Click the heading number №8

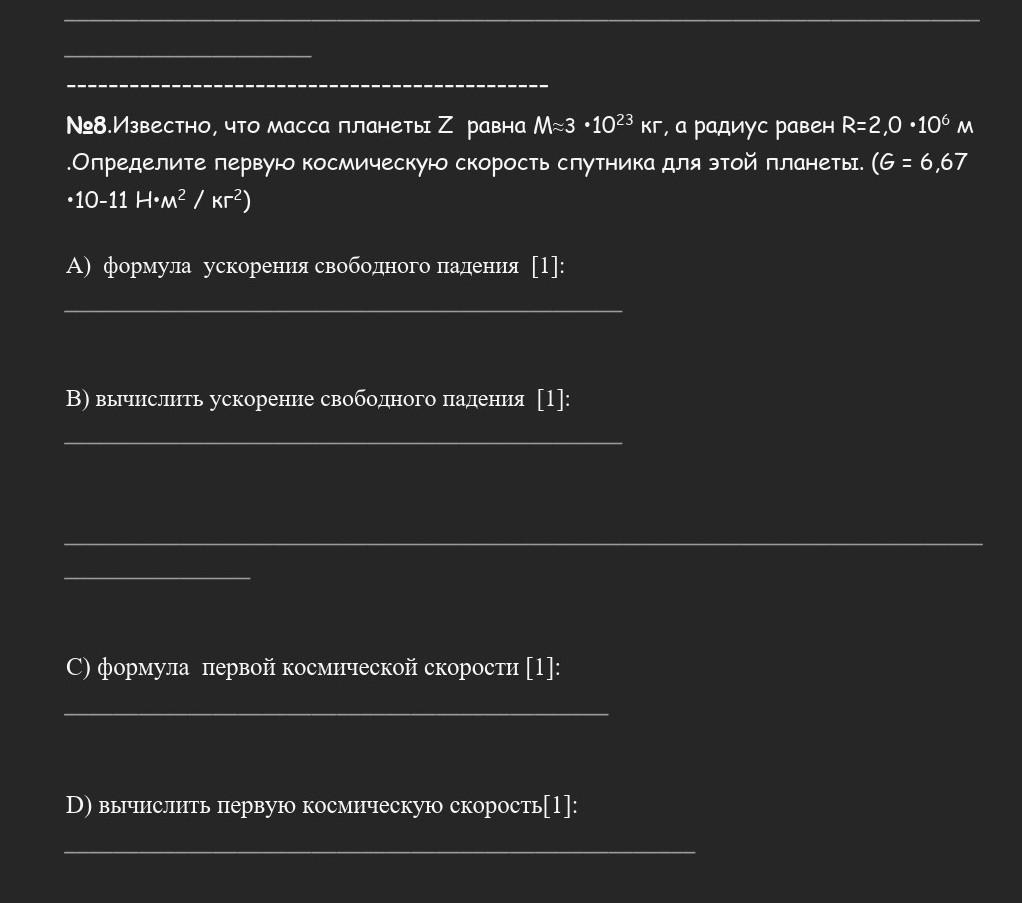pos(87,125)
